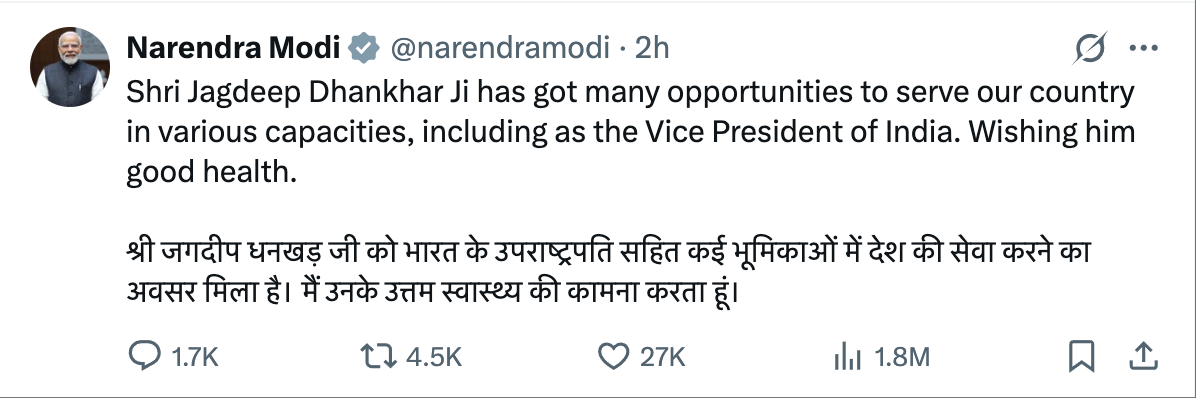Click the 27K likes count

click(662, 357)
